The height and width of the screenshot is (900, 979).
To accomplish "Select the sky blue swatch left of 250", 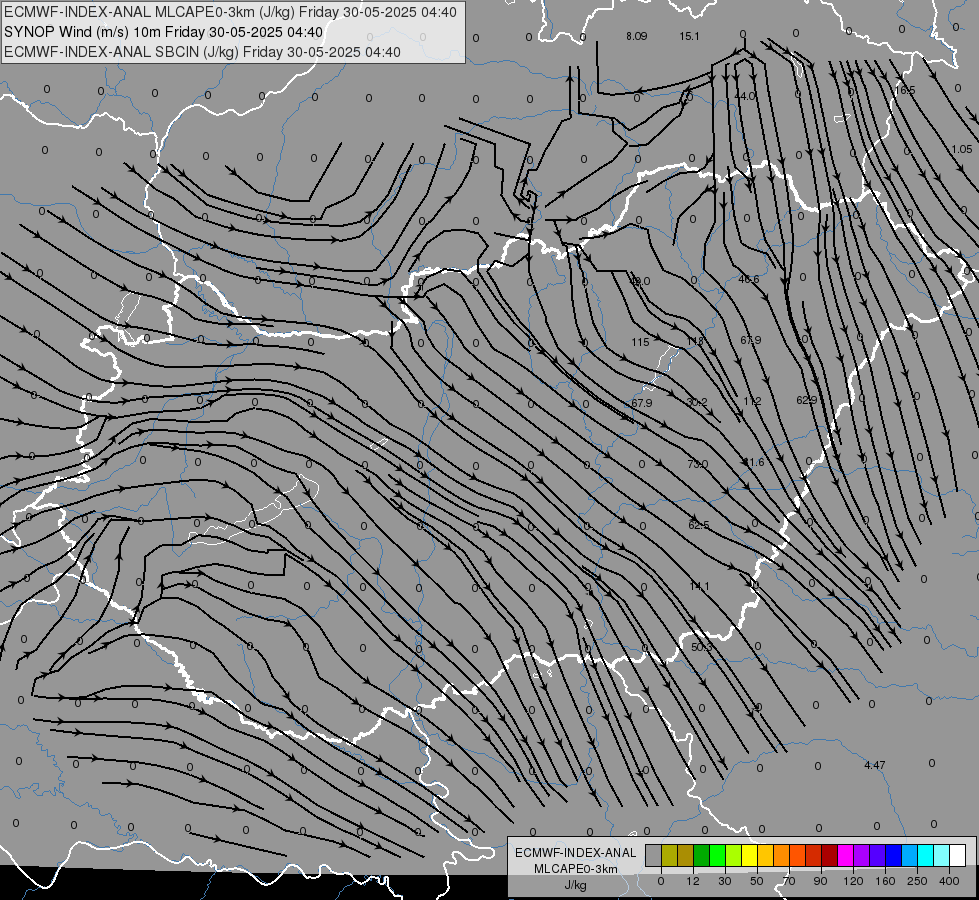I will coord(910,855).
